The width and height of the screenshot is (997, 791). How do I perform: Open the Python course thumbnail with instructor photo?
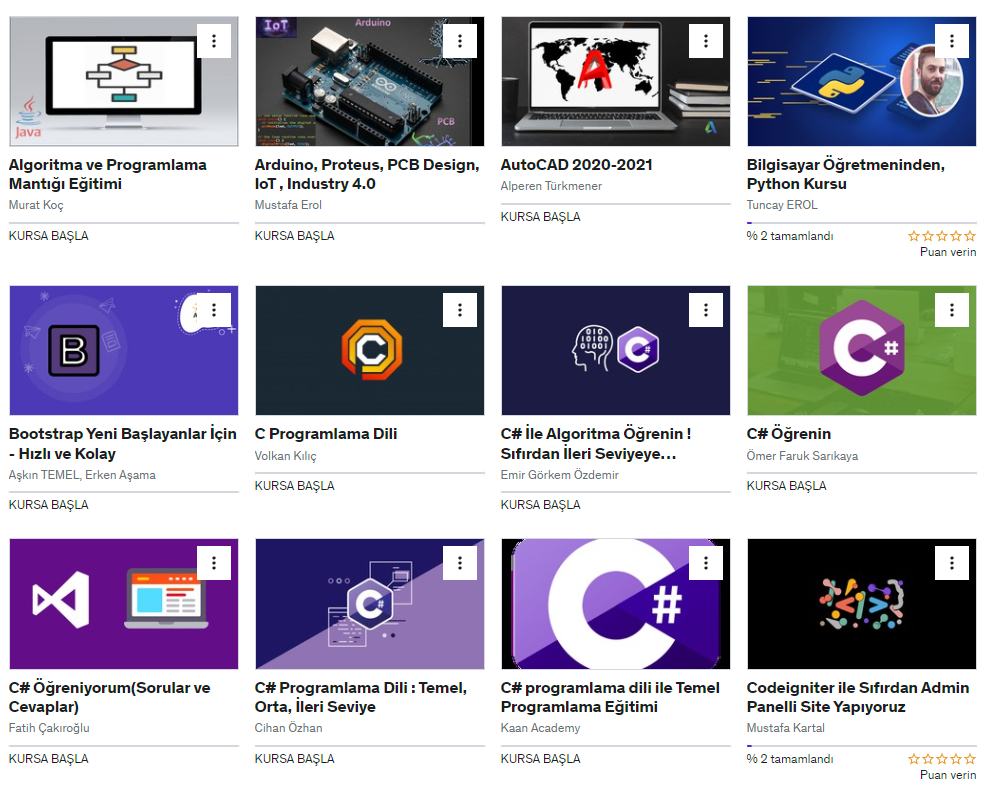pos(862,81)
